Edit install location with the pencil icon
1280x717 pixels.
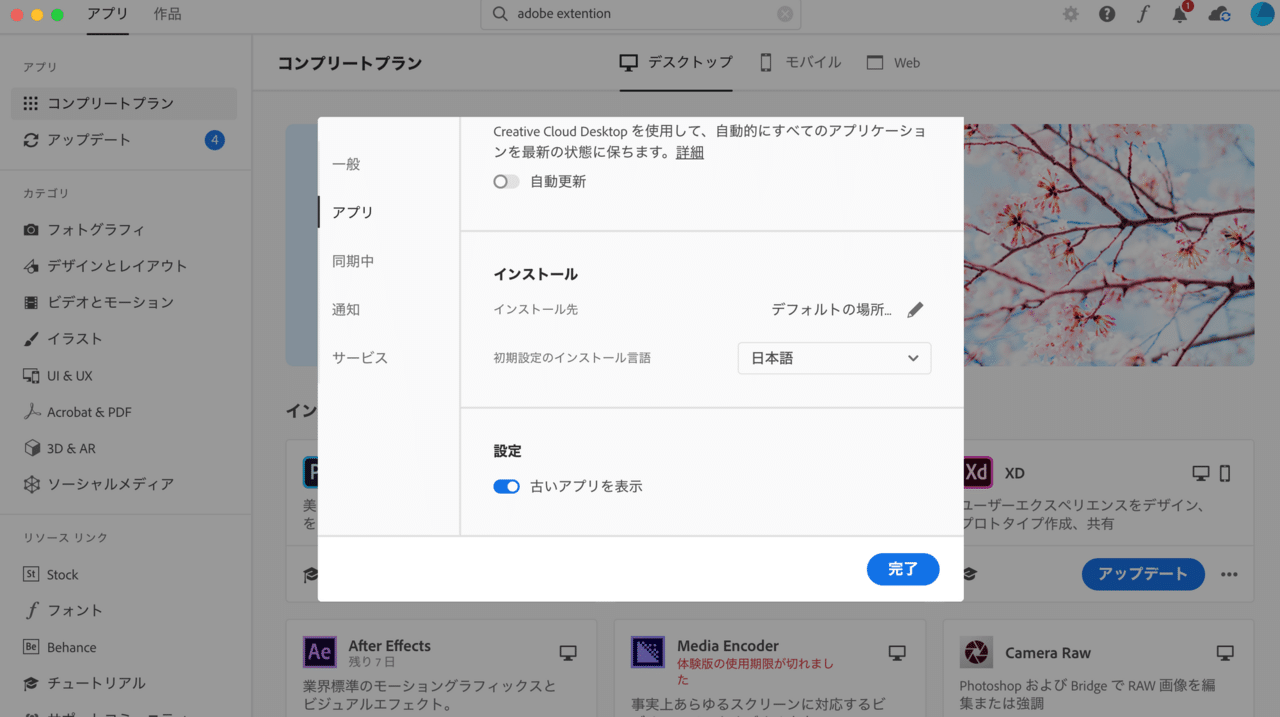(915, 310)
